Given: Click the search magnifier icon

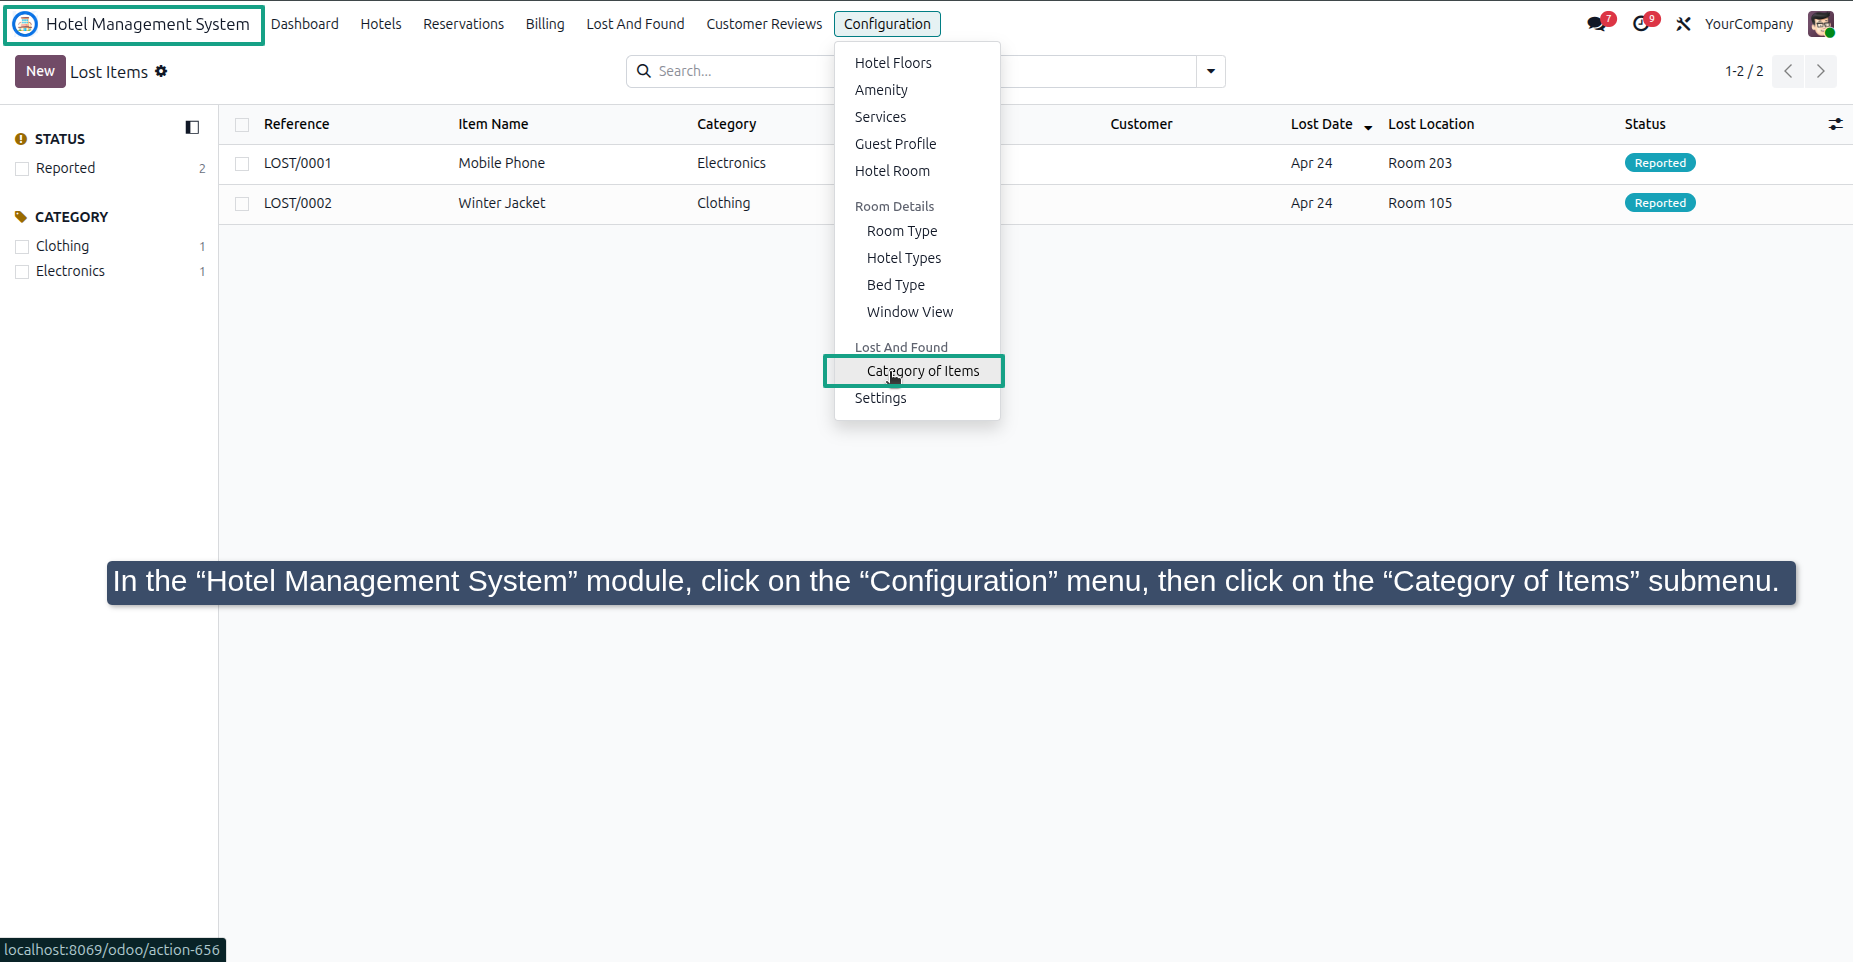Looking at the screenshot, I should 644,71.
